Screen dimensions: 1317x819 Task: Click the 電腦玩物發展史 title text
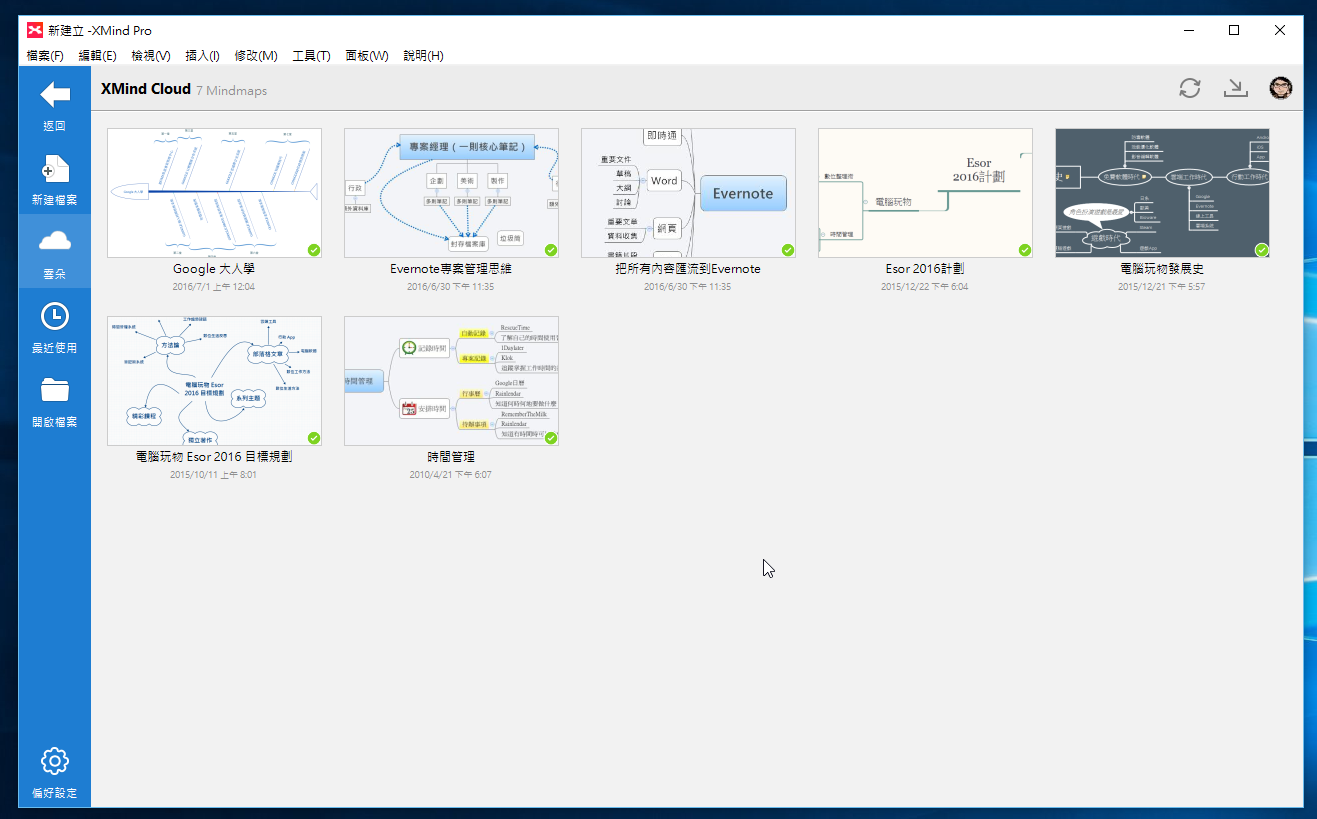click(1162, 269)
